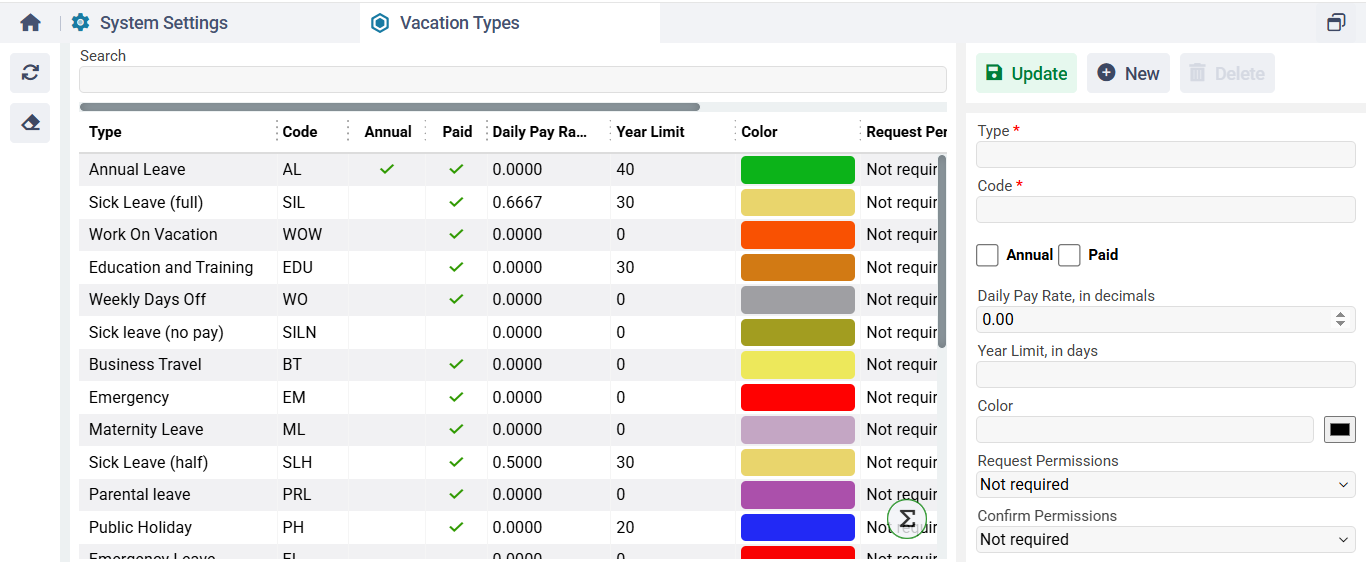Click the gear icon on System Settings tab
Viewport: 1366px width, 562px height.
[80, 22]
